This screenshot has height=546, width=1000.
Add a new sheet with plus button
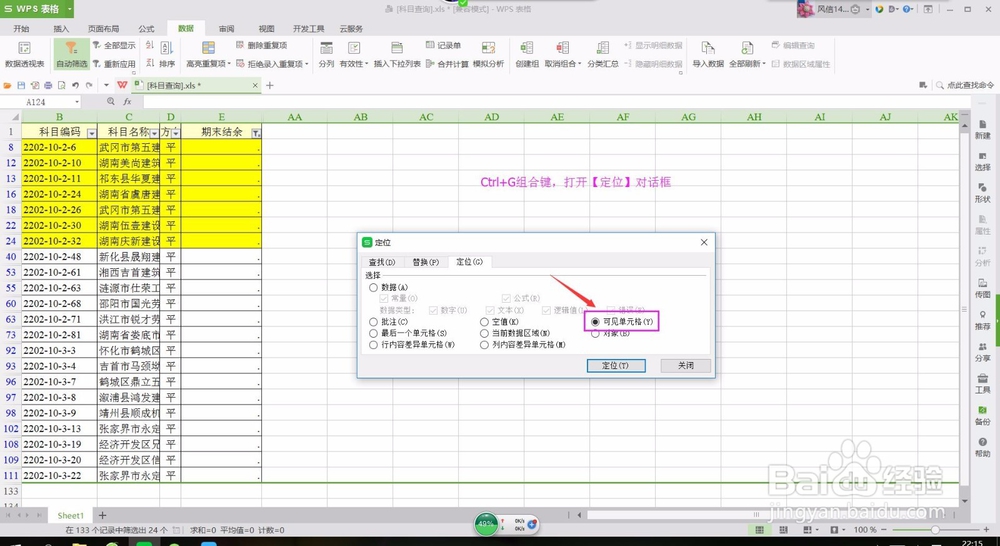point(102,515)
